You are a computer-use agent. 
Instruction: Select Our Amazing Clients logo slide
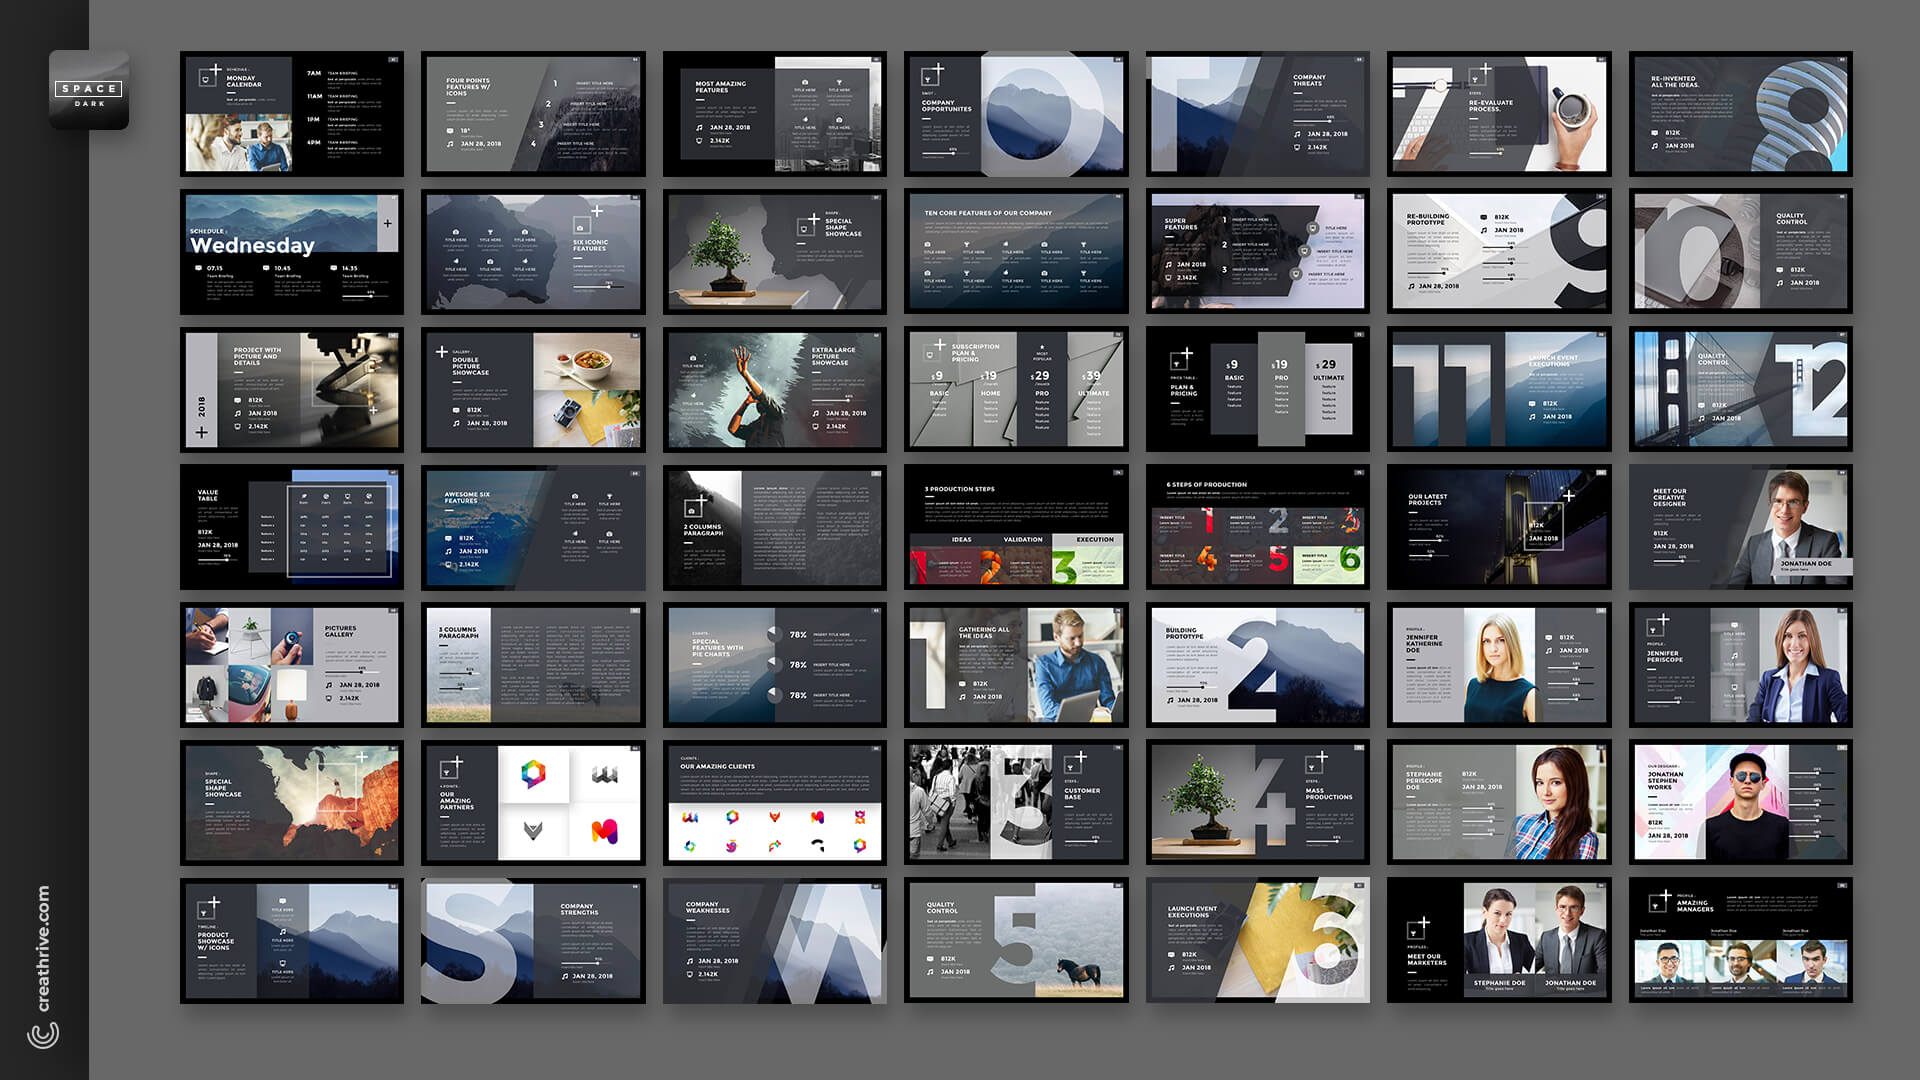coord(774,802)
